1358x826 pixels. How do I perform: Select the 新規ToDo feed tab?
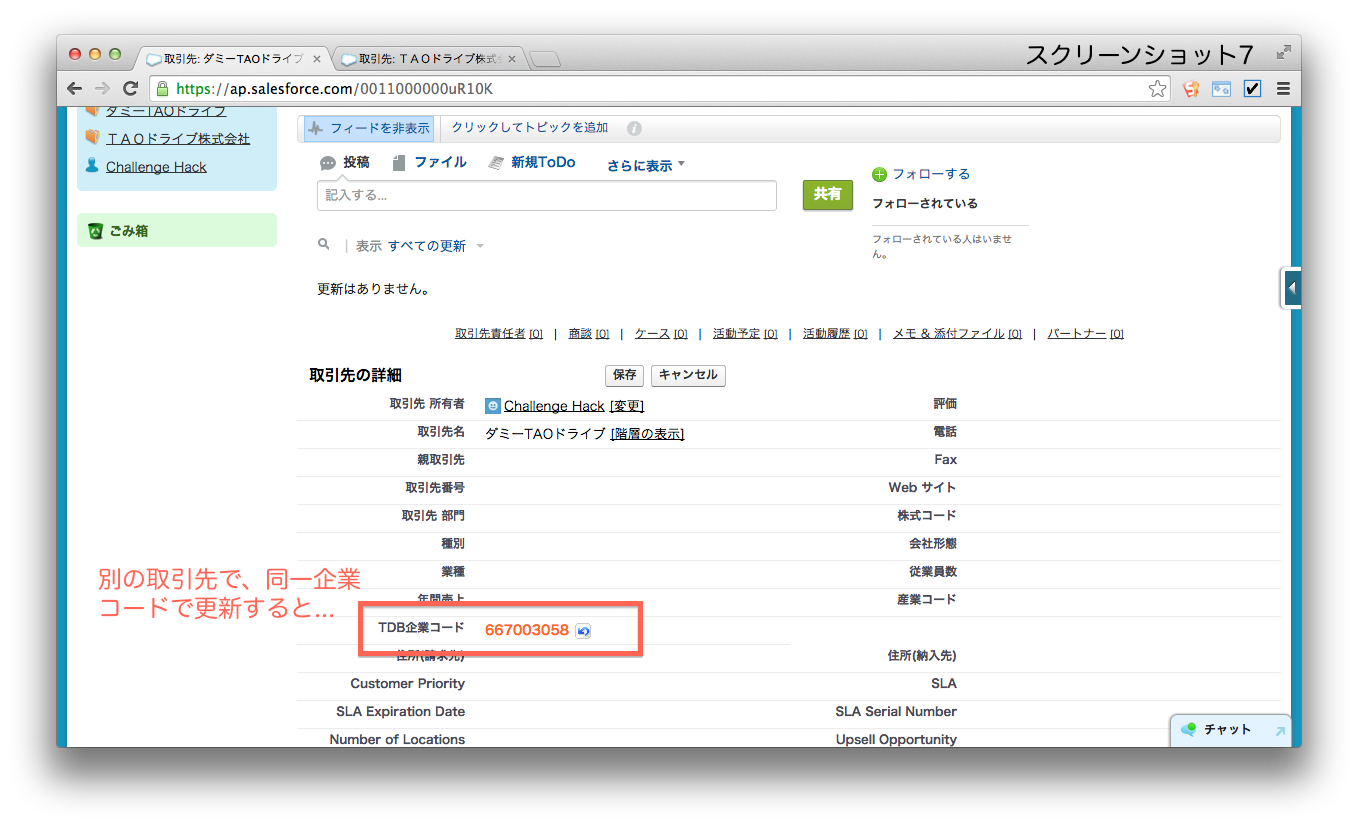[x=532, y=162]
